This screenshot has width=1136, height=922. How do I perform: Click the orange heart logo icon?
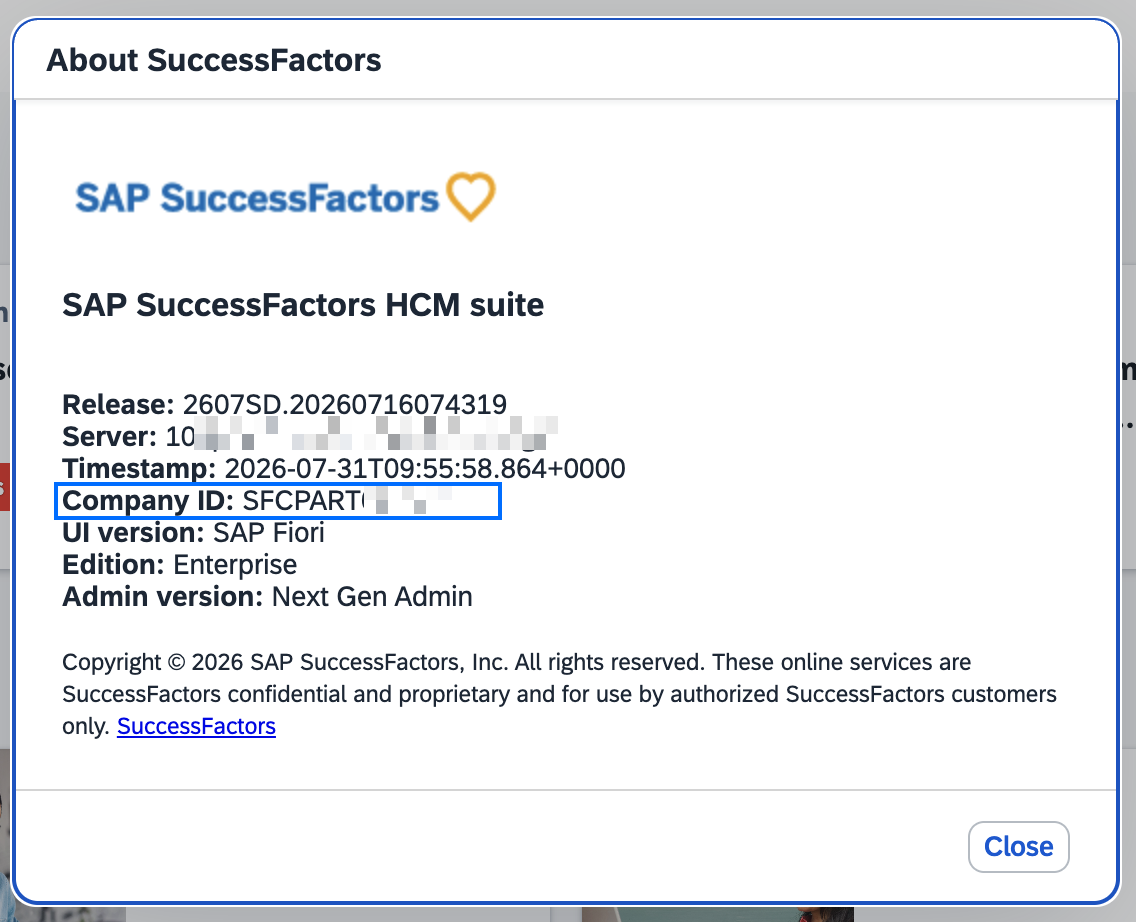point(471,196)
